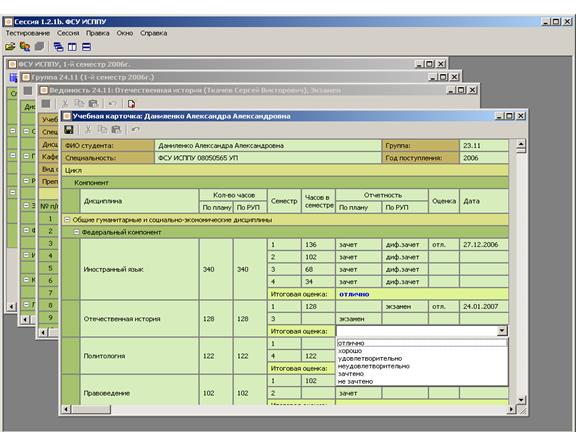Image resolution: width=576 pixels, height=432 pixels.
Task: Click the red document icon in Ведомость toolbar
Action: 131,104
